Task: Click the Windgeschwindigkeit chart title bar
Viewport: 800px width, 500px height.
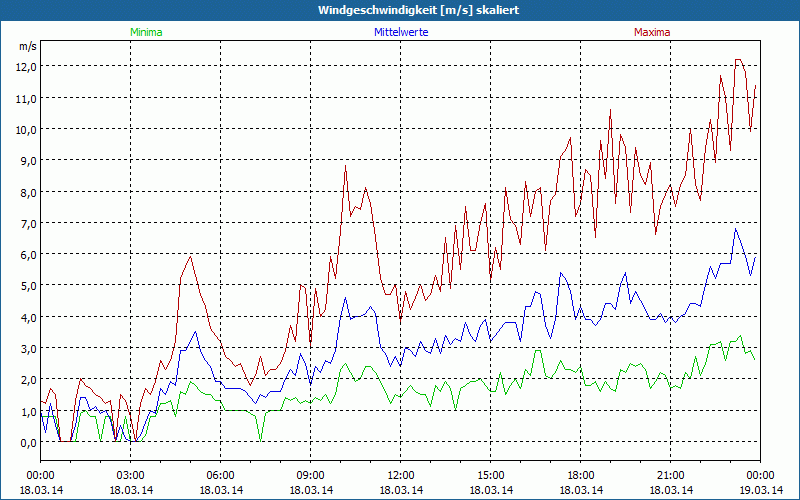Action: coord(400,10)
